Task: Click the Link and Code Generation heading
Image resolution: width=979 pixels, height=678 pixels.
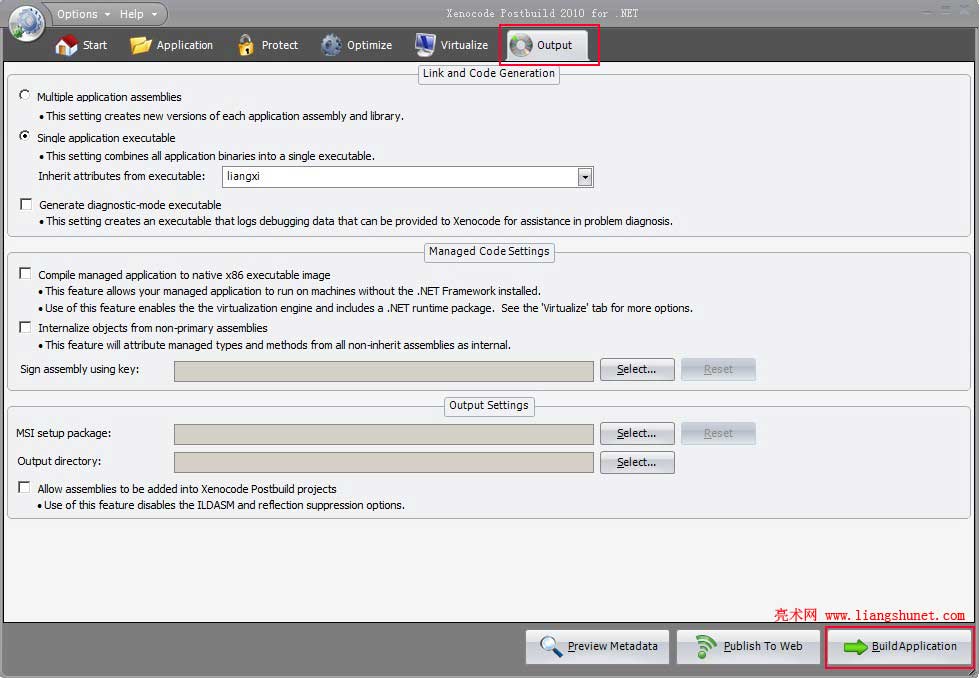Action: coord(489,74)
